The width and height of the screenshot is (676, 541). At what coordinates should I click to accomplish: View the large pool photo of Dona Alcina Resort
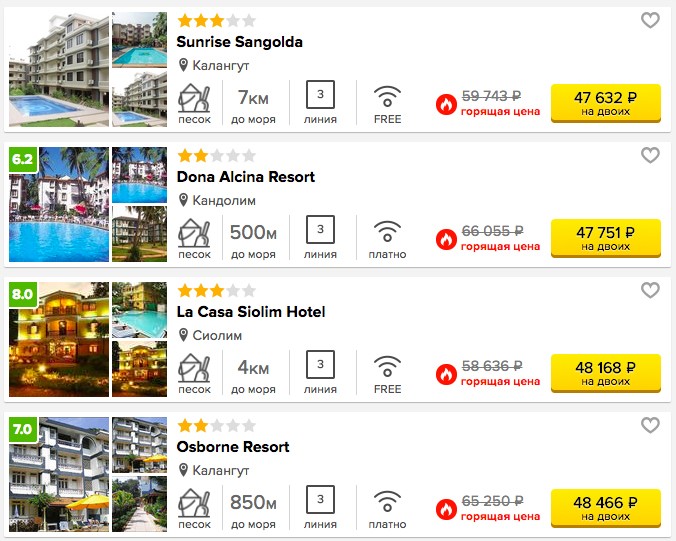click(x=59, y=204)
